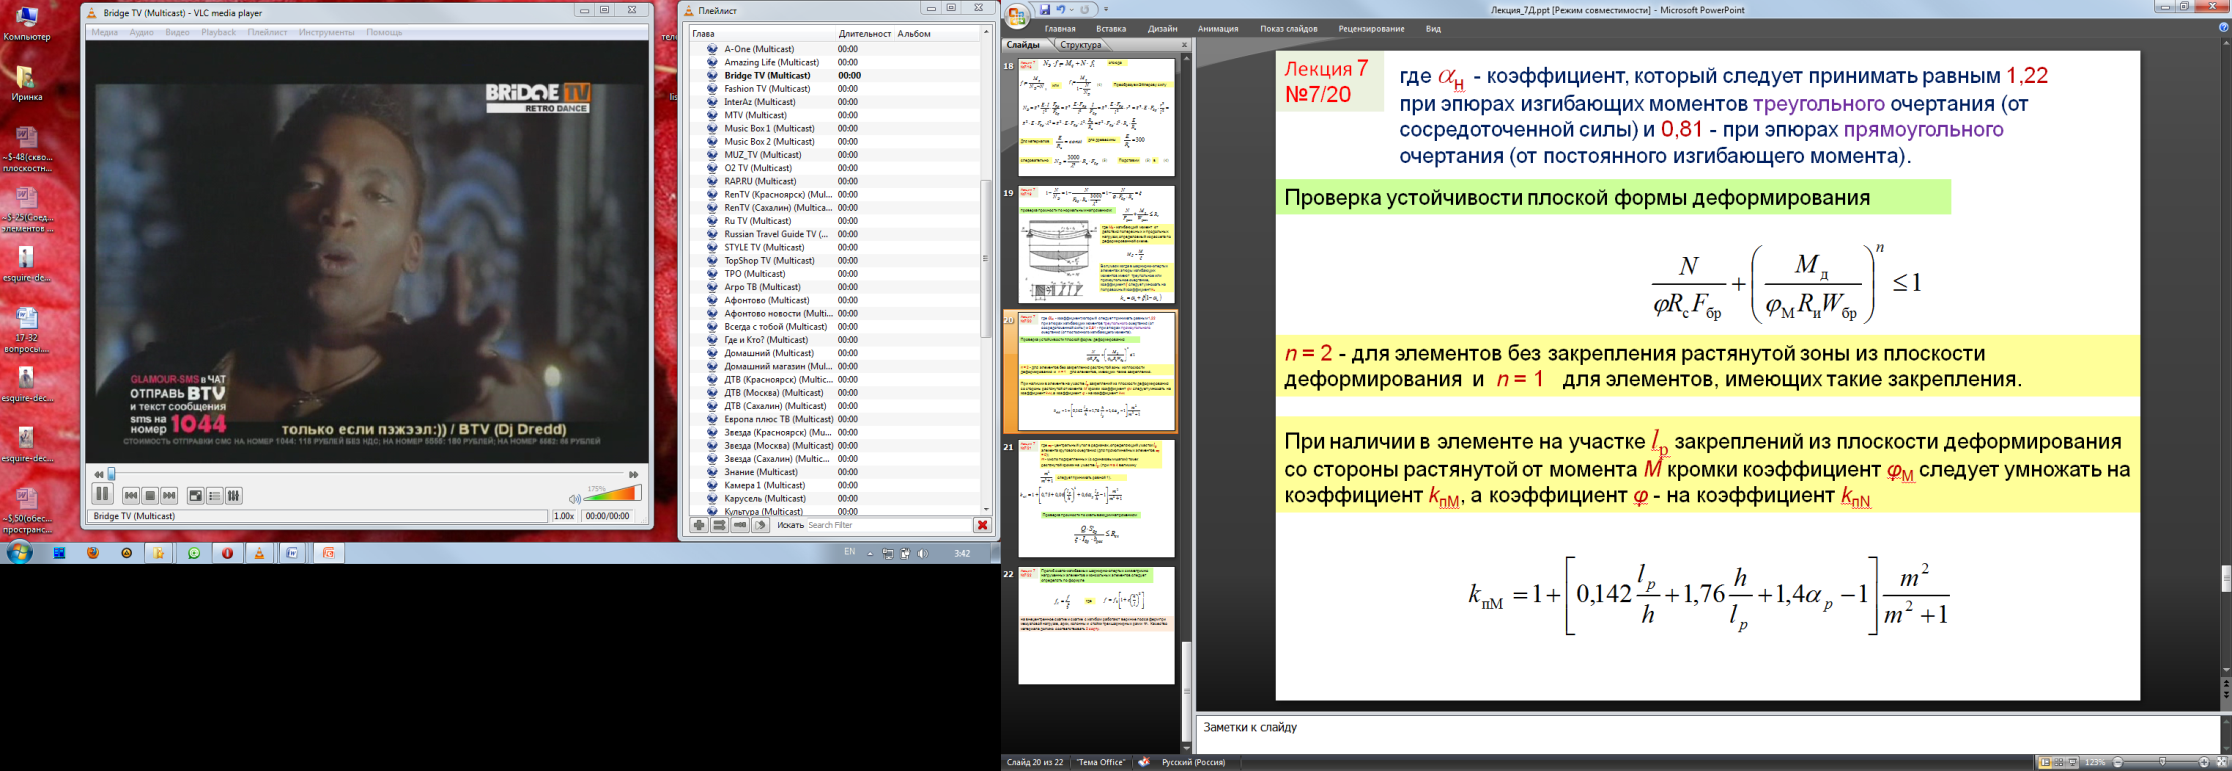Open the Видео menu in VLC

pos(177,33)
